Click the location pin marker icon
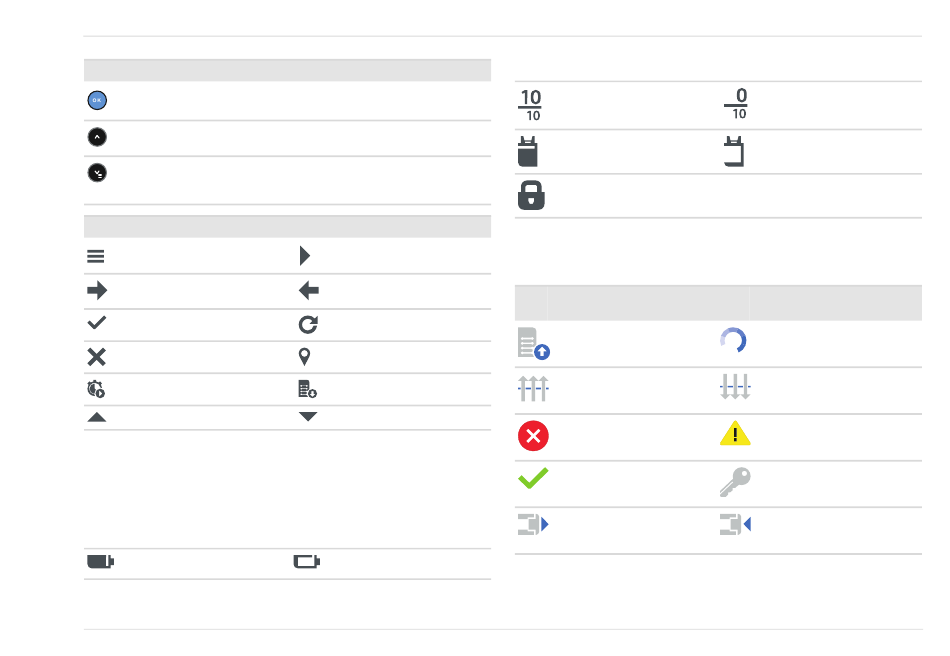This screenshot has width=950, height=656. [x=305, y=357]
